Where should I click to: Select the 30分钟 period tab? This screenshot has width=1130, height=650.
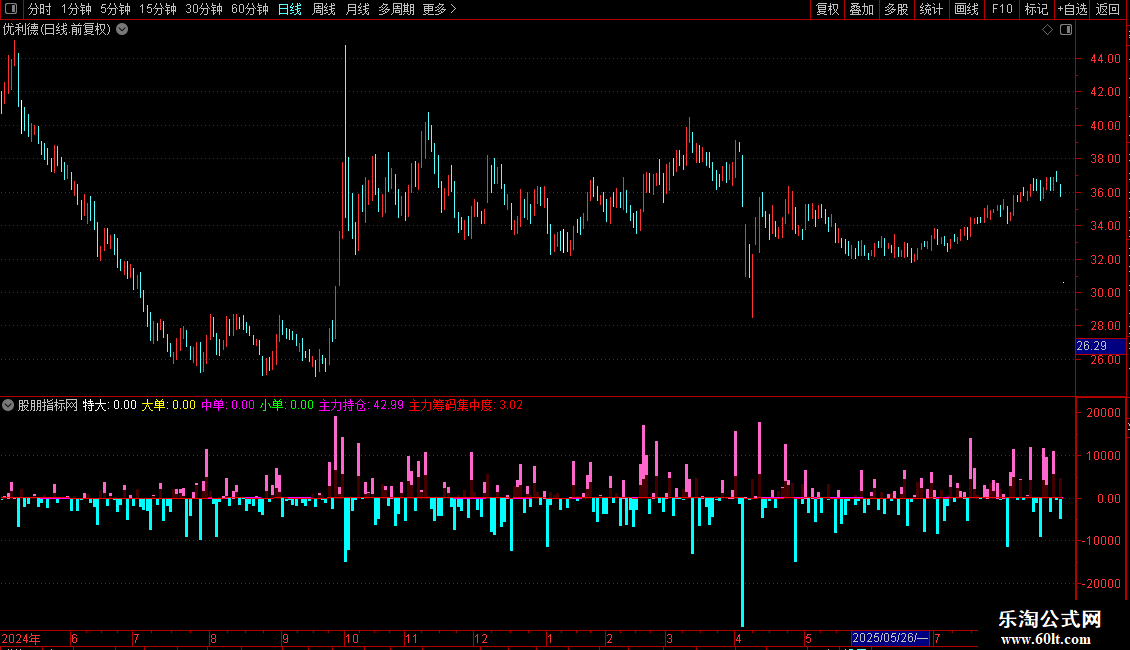204,9
